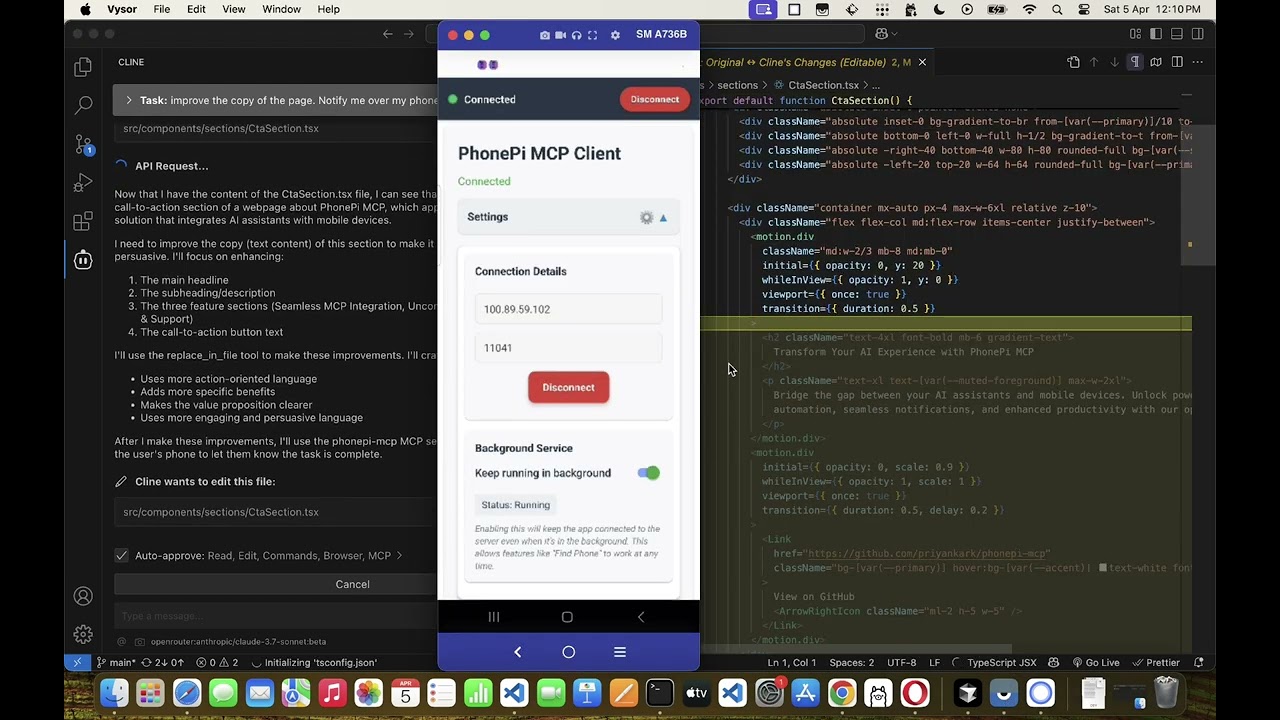
Task: Open Run and Debug view
Action: coord(83,183)
